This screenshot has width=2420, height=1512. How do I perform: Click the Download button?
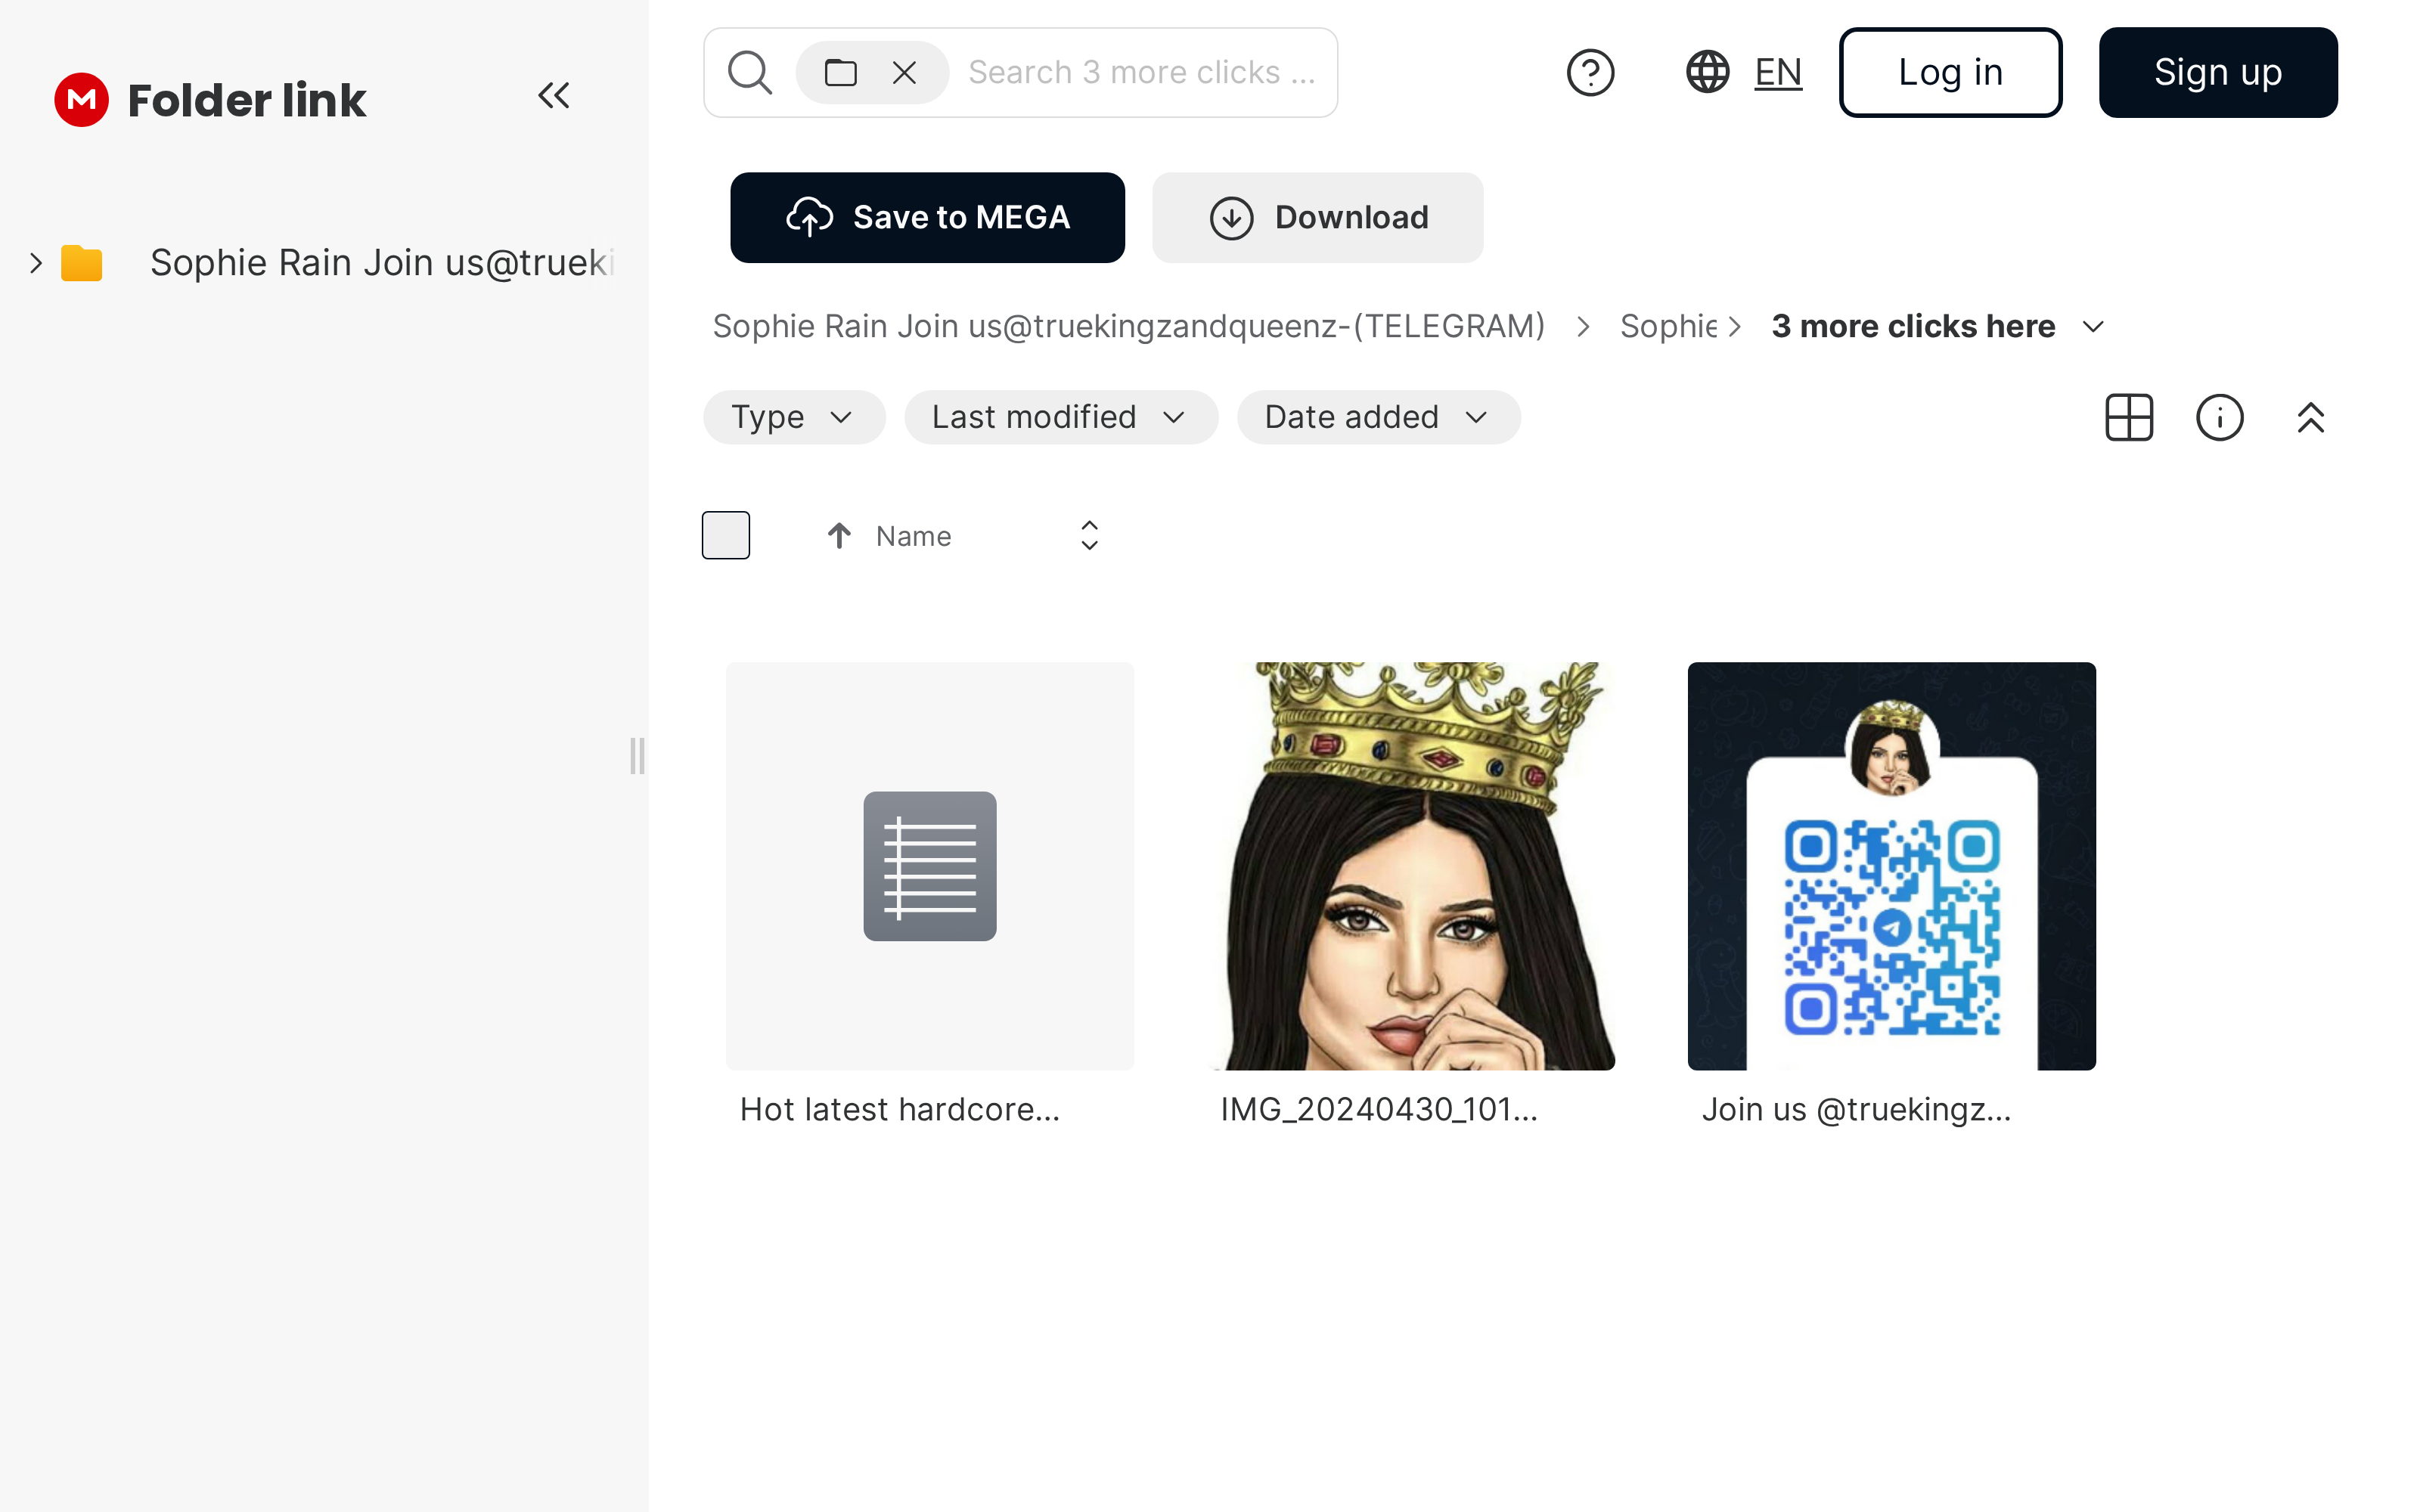1318,217
